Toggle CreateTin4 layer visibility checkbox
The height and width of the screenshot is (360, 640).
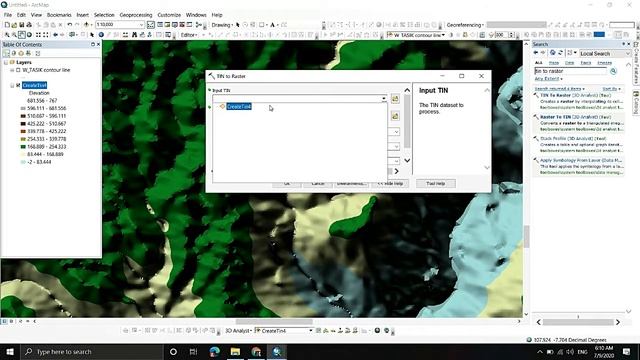[x=18, y=85]
